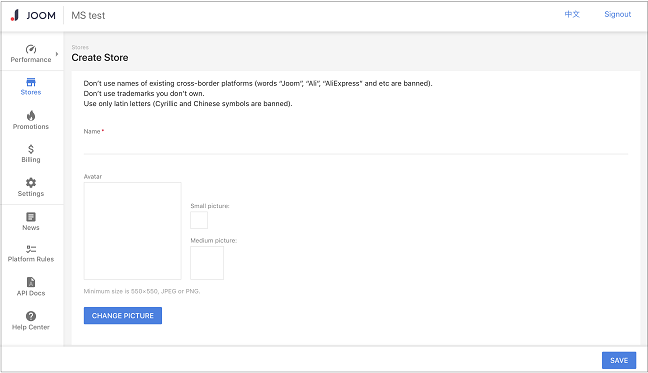The height and width of the screenshot is (373, 648).
Task: Focus the store Name input field
Action: click(x=355, y=147)
